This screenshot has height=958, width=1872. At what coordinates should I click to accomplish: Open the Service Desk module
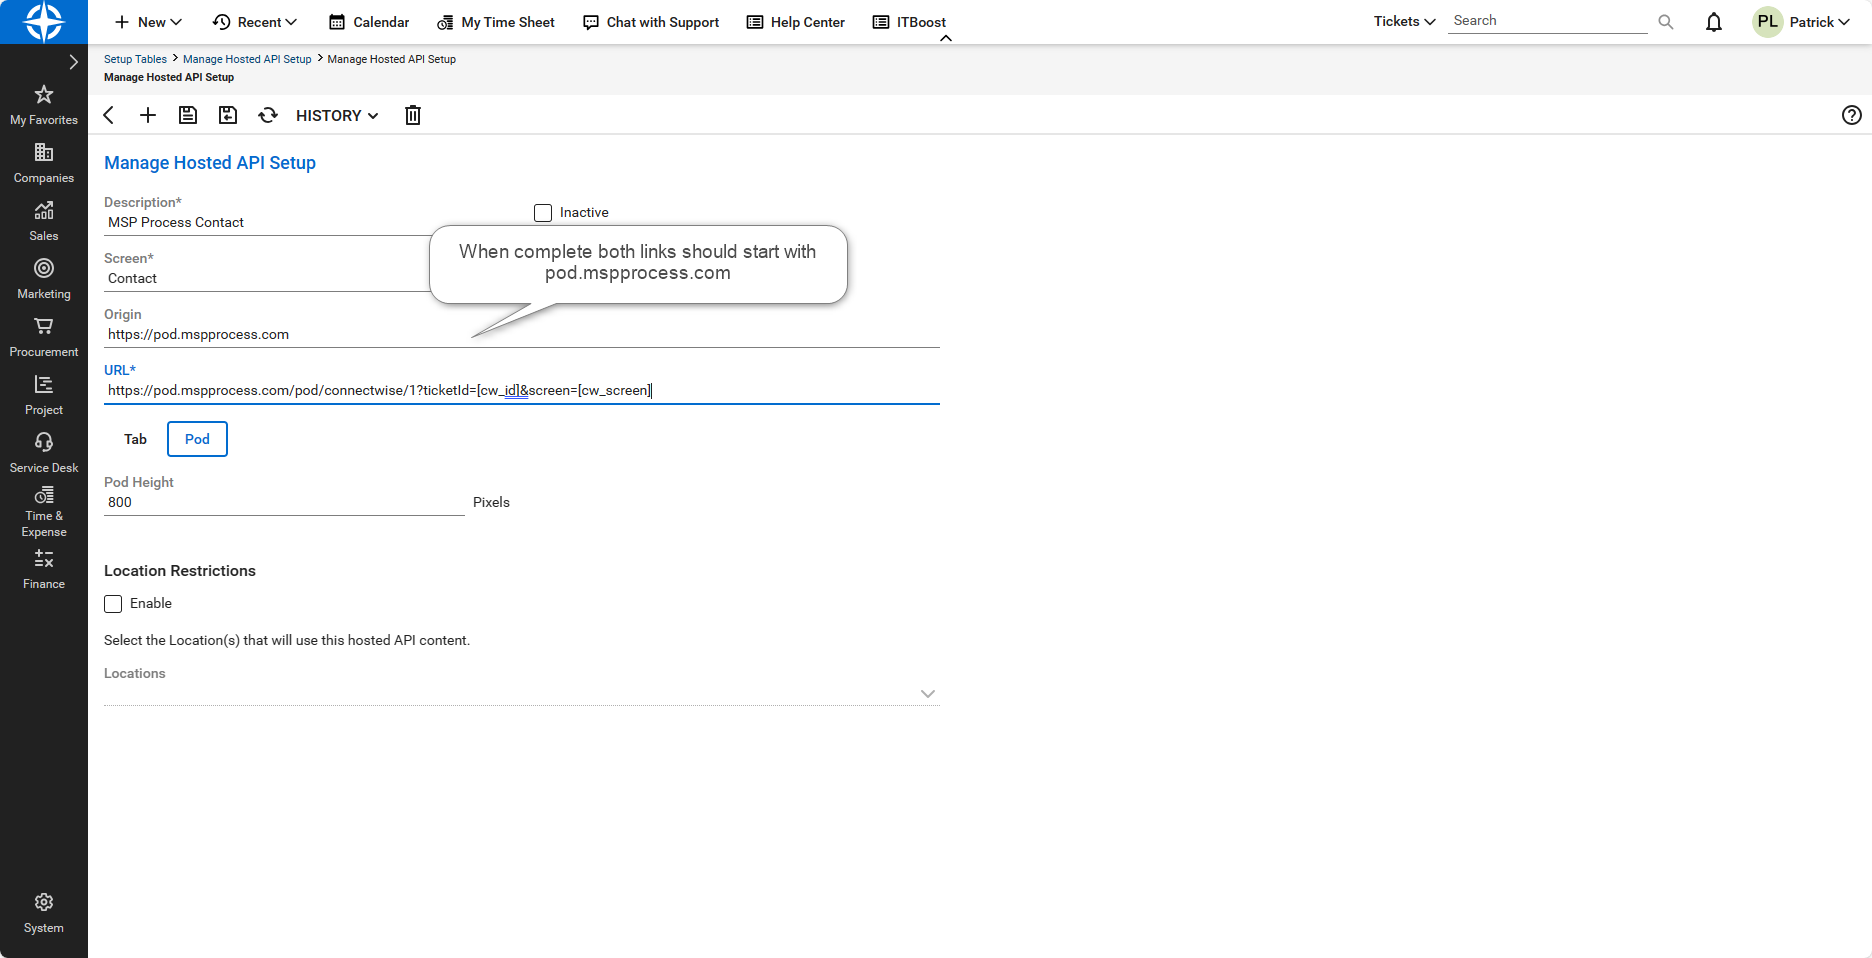click(x=44, y=453)
